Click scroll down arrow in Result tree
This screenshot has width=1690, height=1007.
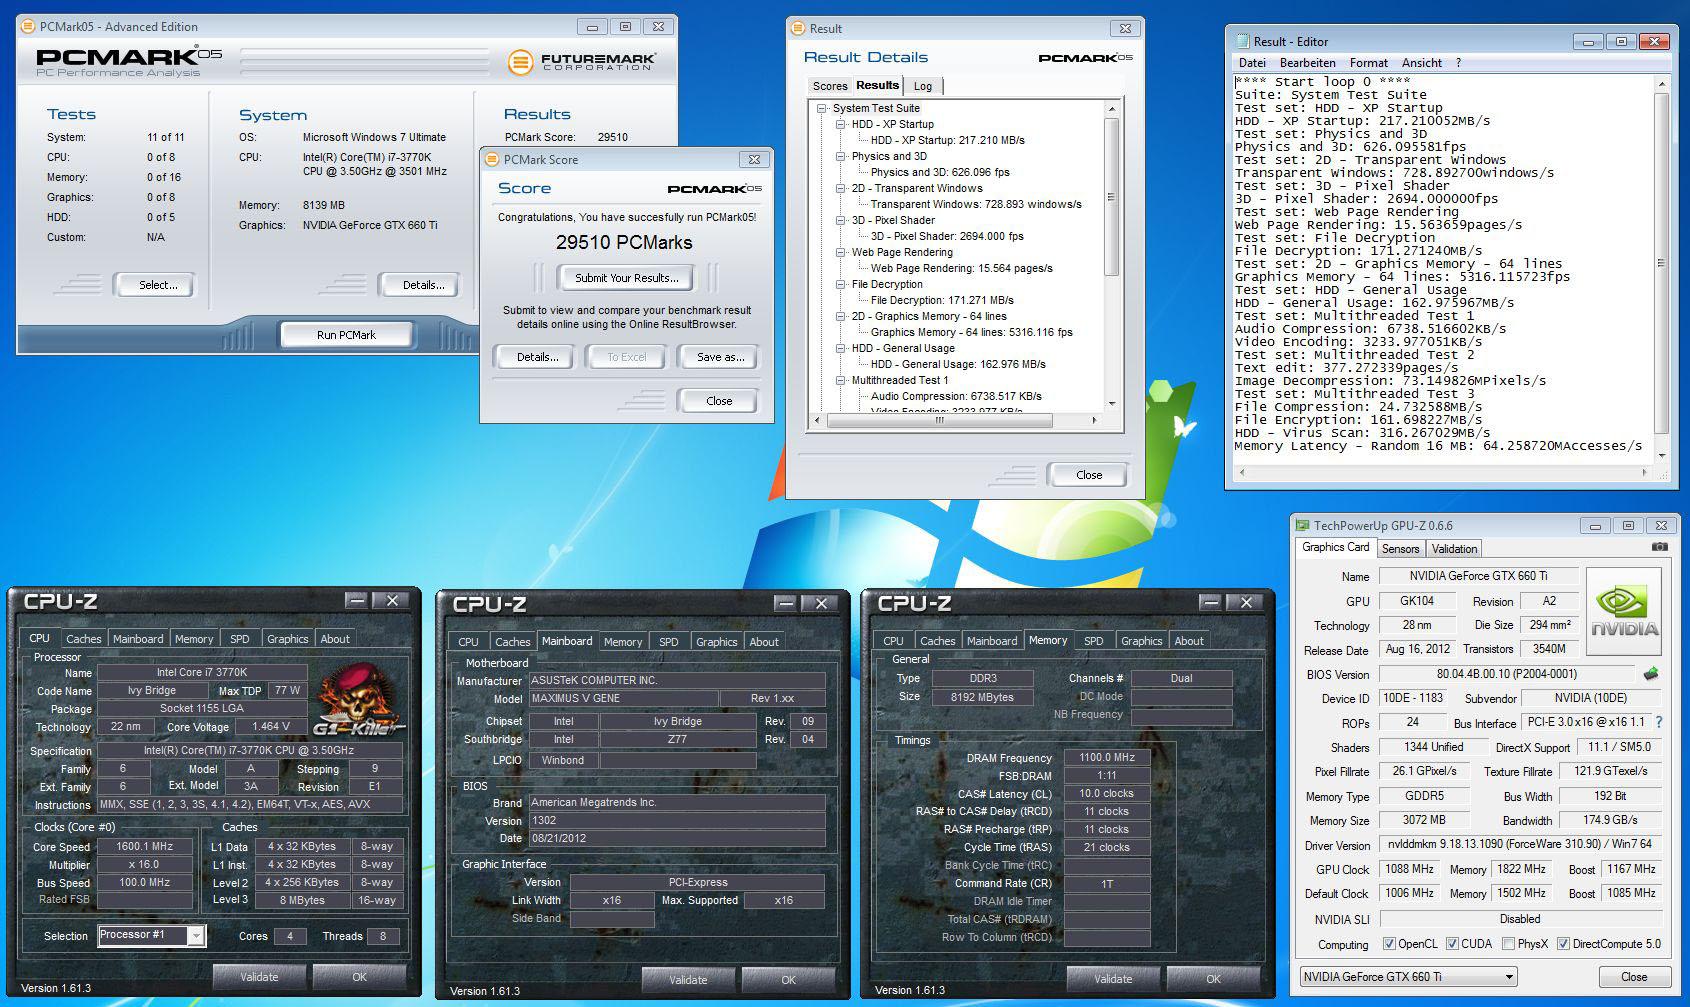pyautogui.click(x=1111, y=403)
